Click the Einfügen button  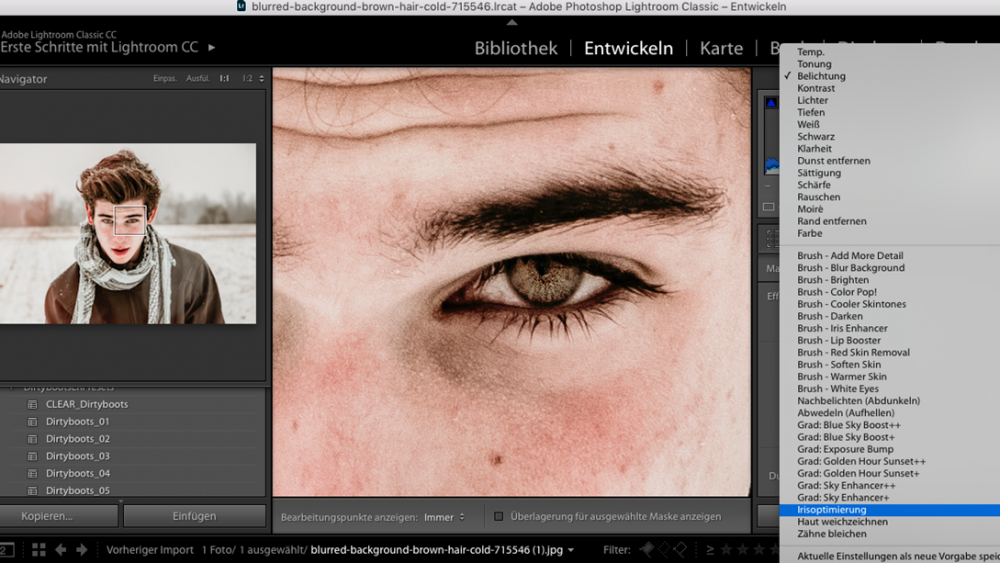click(x=195, y=516)
